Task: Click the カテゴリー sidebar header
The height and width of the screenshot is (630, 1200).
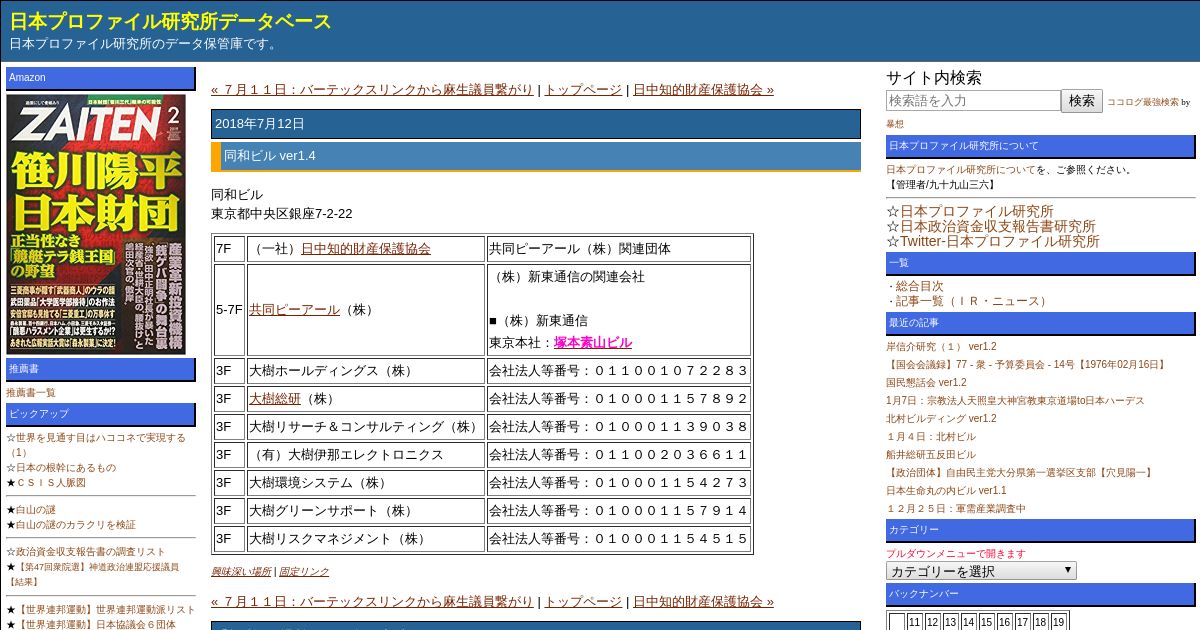Action: [1040, 530]
